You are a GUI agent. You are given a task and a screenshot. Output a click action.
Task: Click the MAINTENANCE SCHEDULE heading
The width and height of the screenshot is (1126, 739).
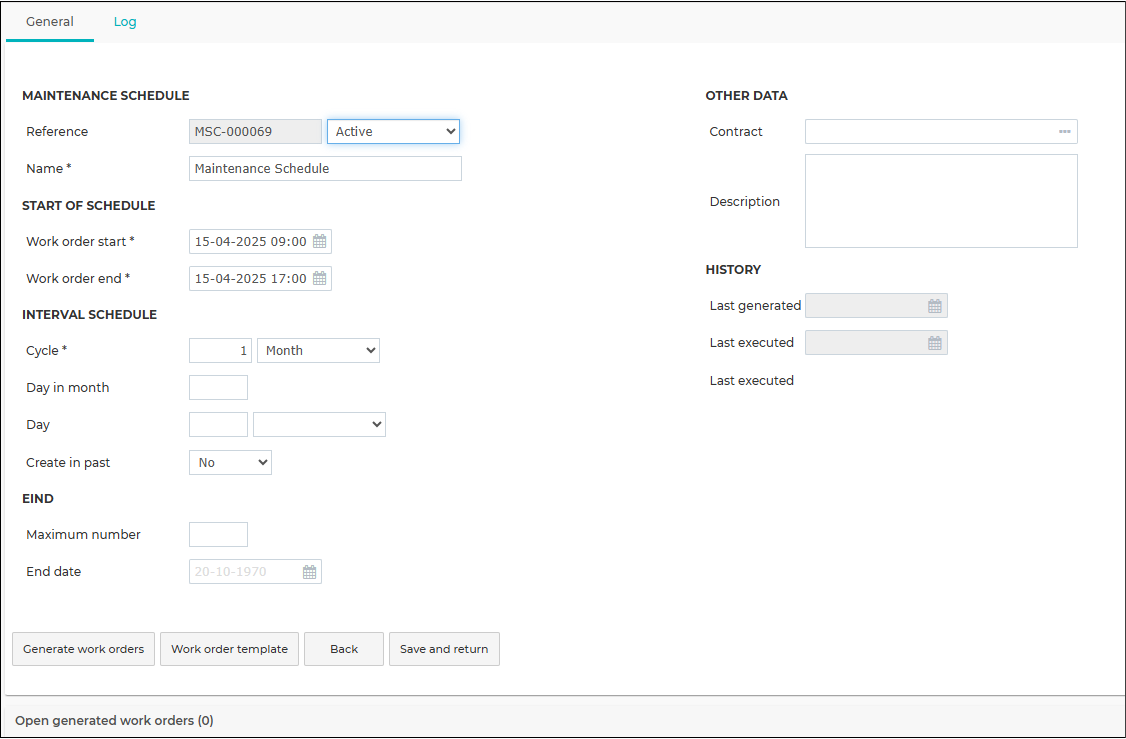coord(106,96)
